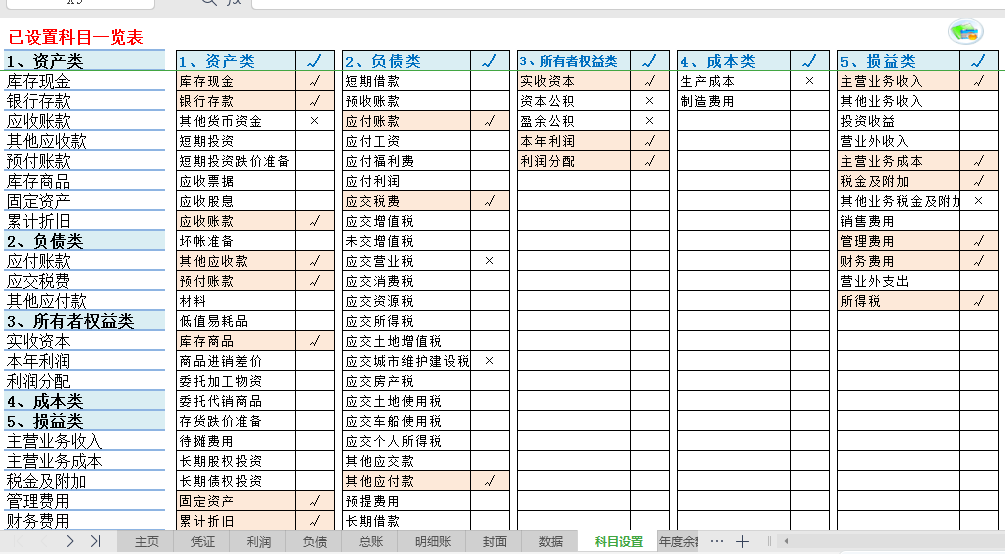Viewport: 1005px width, 554px height.
Task: Select left list header 3、所有者权益类
Action: (x=85, y=321)
